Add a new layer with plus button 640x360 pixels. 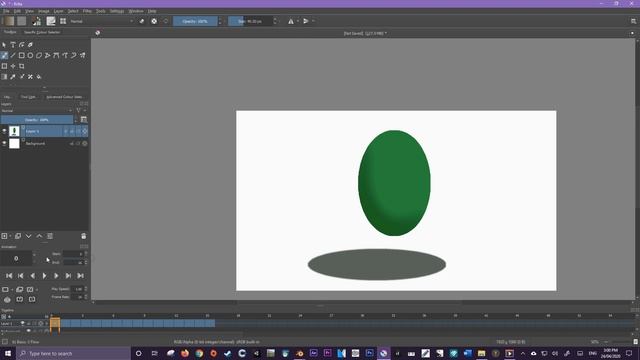click(4, 236)
